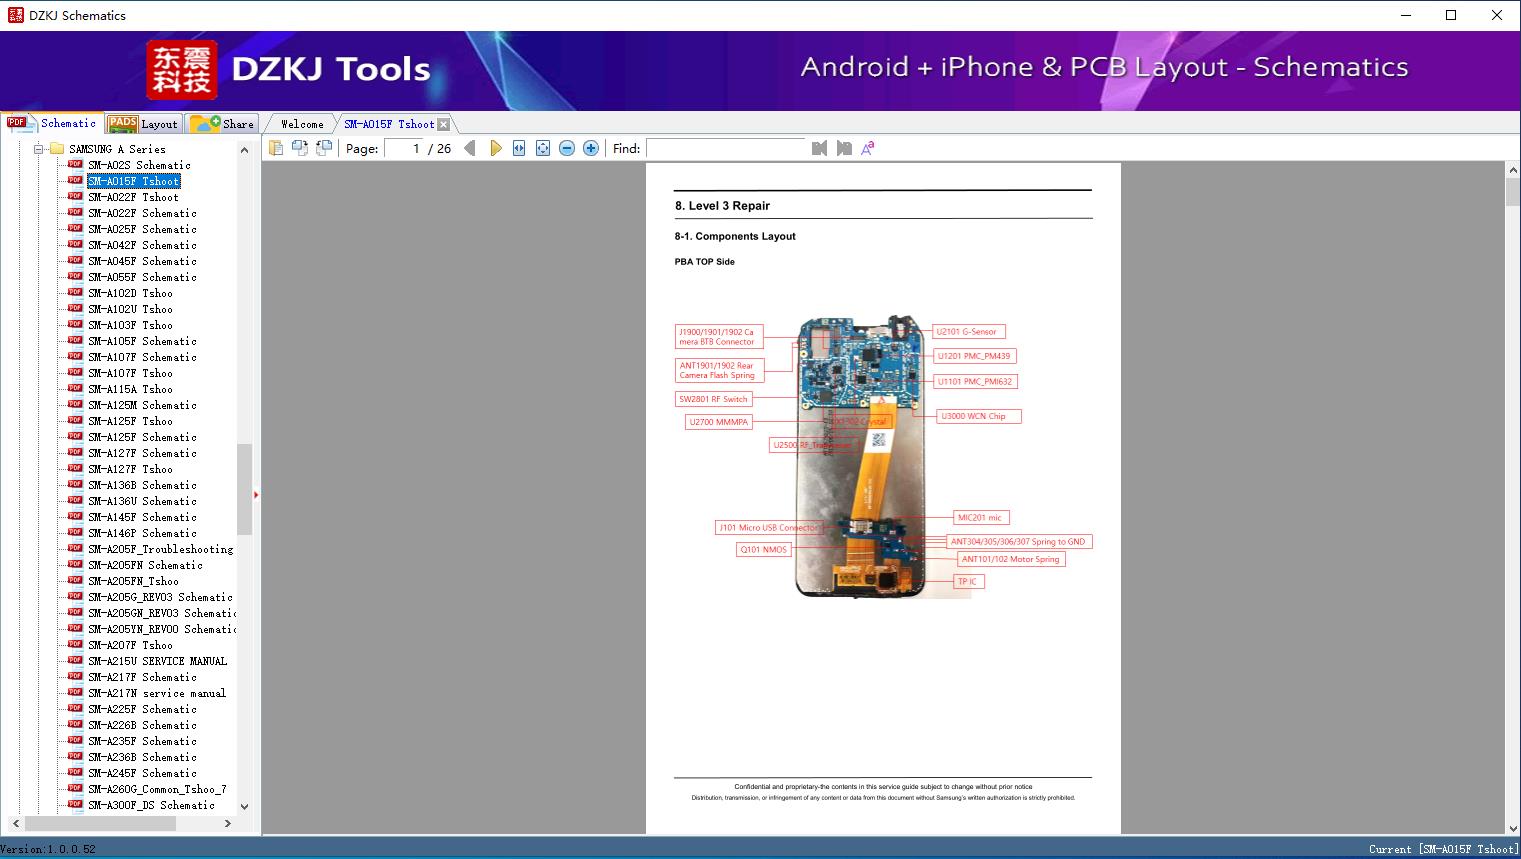Switch to the Welcome tab
This screenshot has height=859, width=1521.
(302, 124)
